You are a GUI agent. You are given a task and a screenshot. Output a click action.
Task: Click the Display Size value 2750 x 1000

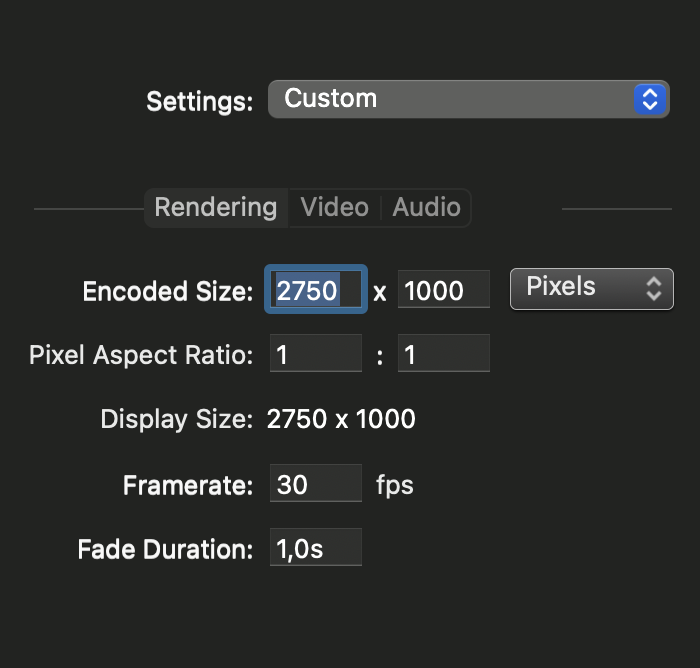point(341,419)
